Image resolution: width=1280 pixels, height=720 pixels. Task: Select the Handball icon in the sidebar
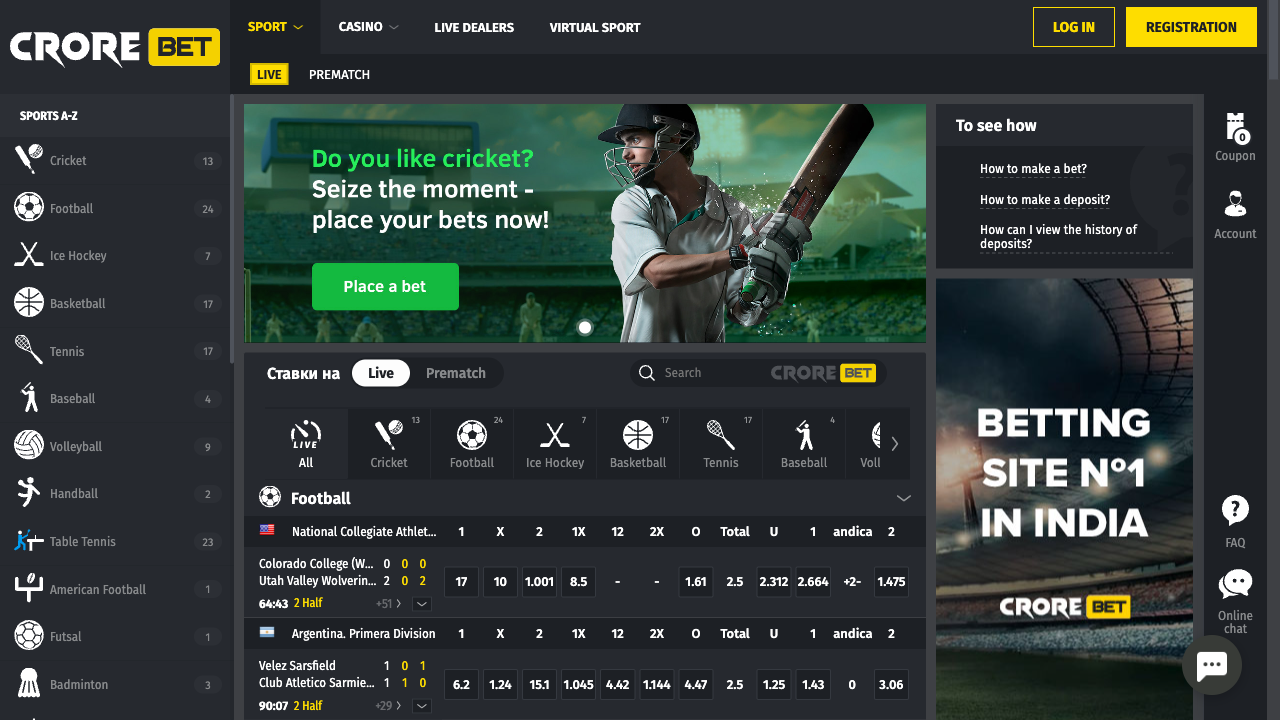point(29,492)
